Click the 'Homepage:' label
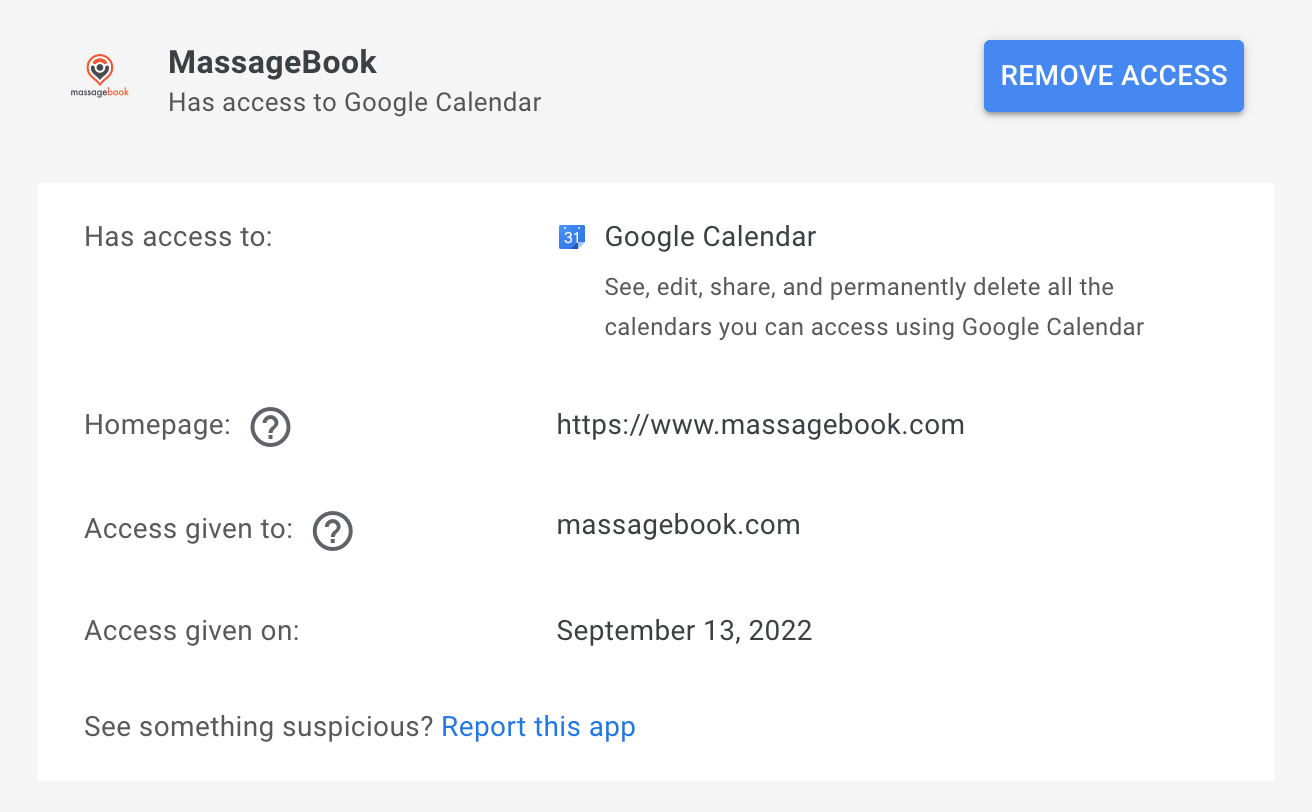 (157, 425)
